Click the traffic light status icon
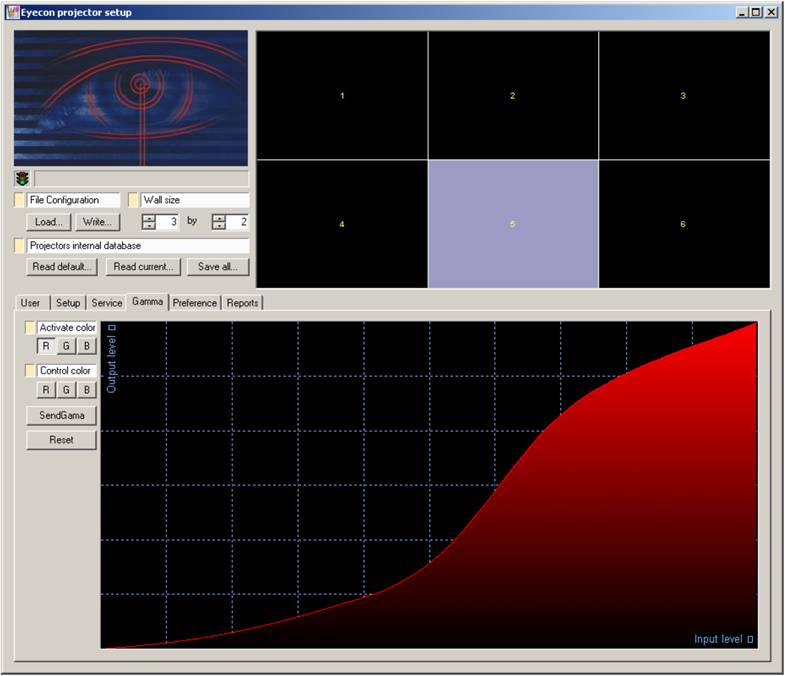 (x=22, y=178)
